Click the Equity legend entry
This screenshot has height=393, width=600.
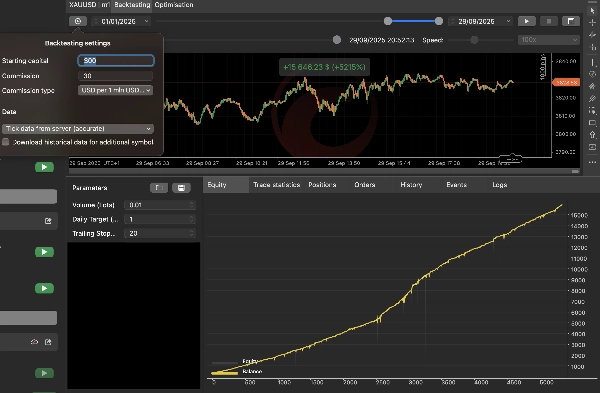[235, 361]
